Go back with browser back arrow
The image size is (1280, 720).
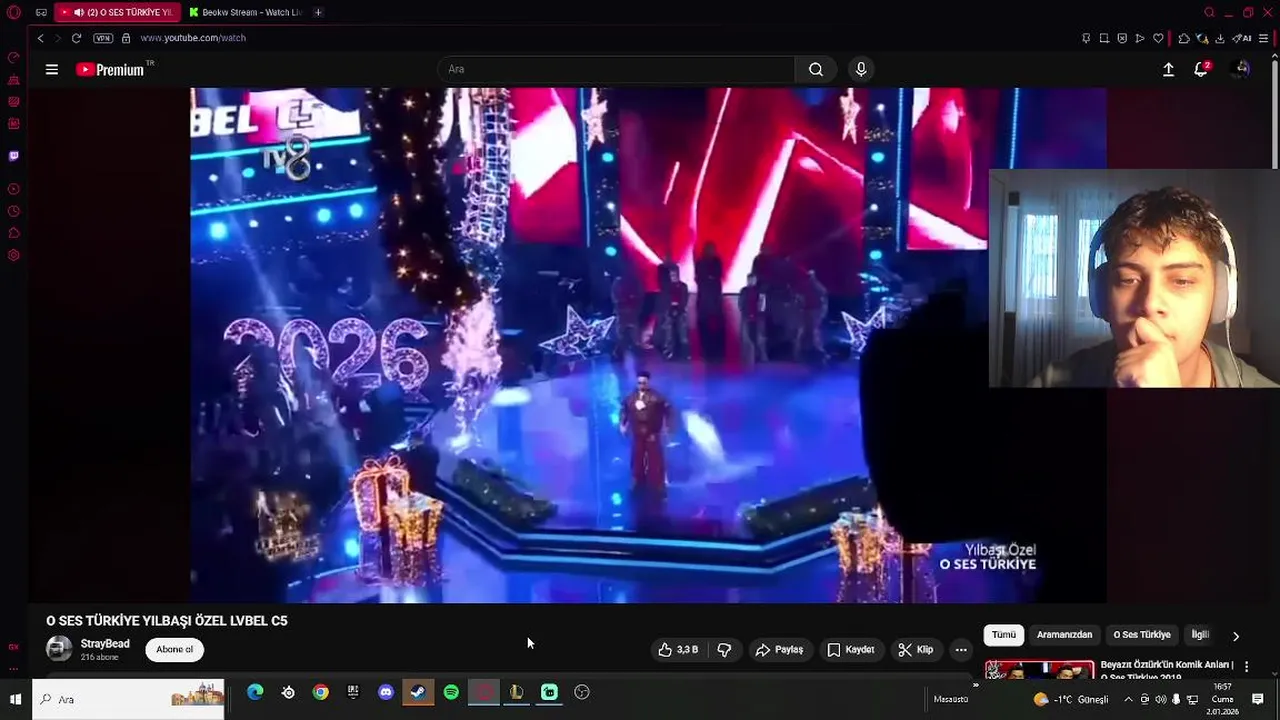click(x=40, y=38)
